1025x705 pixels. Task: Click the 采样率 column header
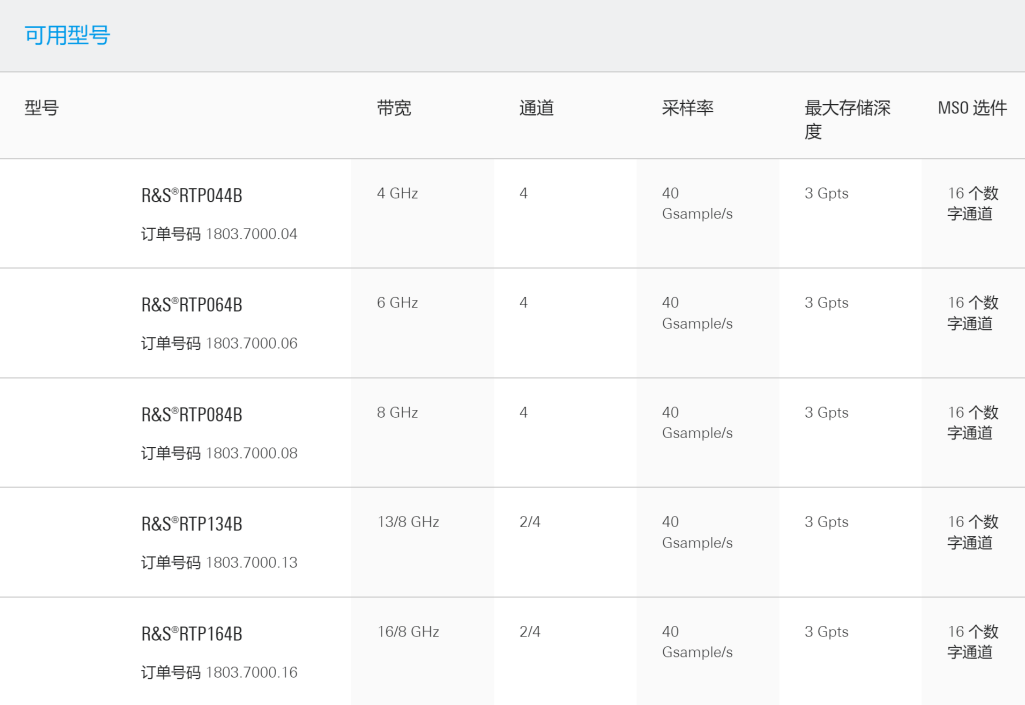[x=688, y=108]
